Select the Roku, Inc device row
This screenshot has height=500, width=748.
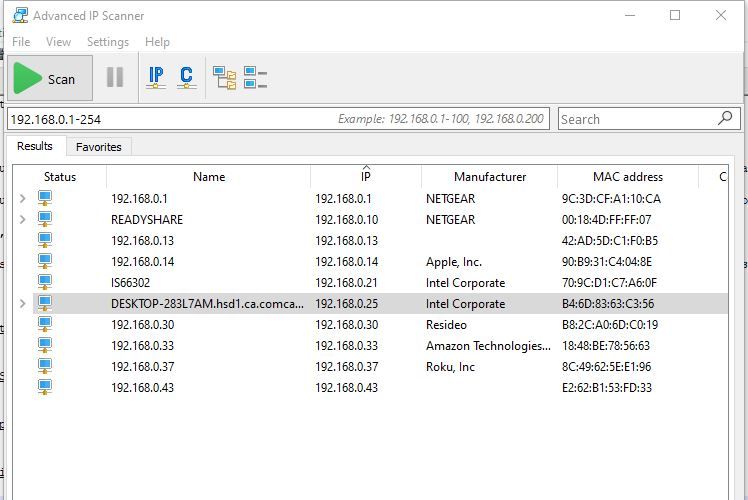pos(450,367)
